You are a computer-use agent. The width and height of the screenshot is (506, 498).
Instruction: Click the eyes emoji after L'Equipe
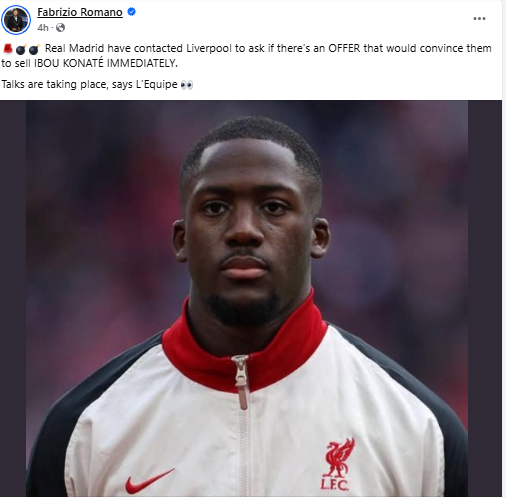coord(187,85)
